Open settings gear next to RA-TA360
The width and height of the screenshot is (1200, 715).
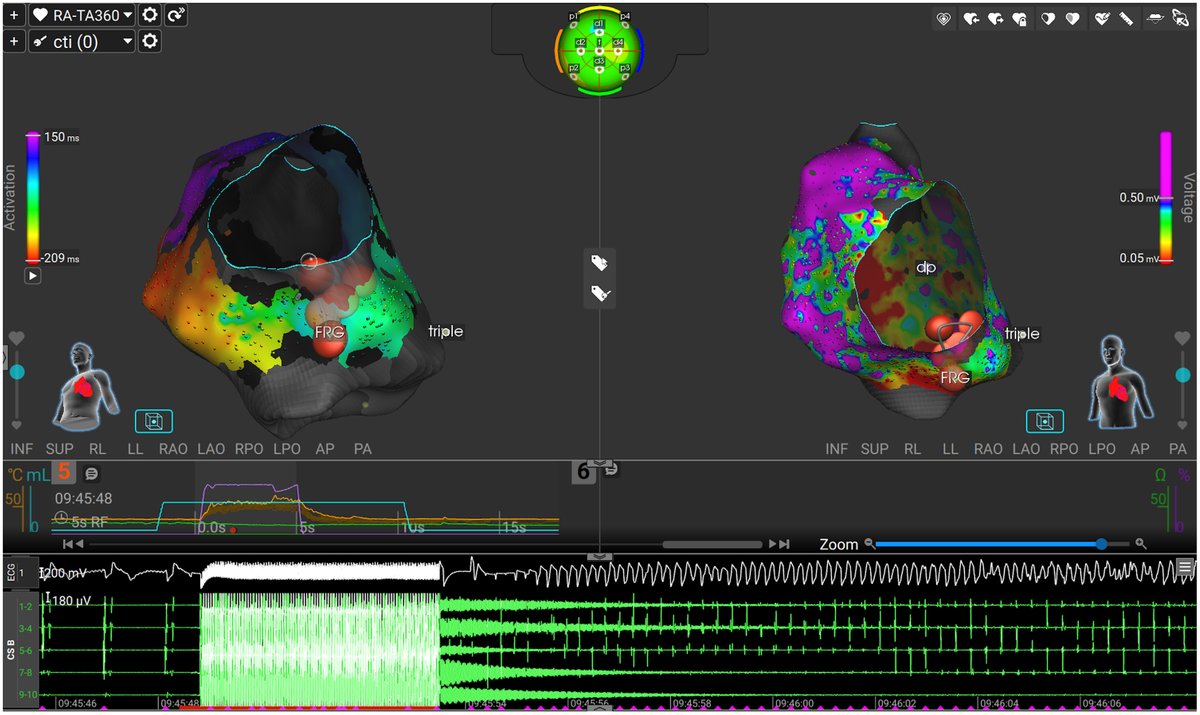click(x=148, y=15)
